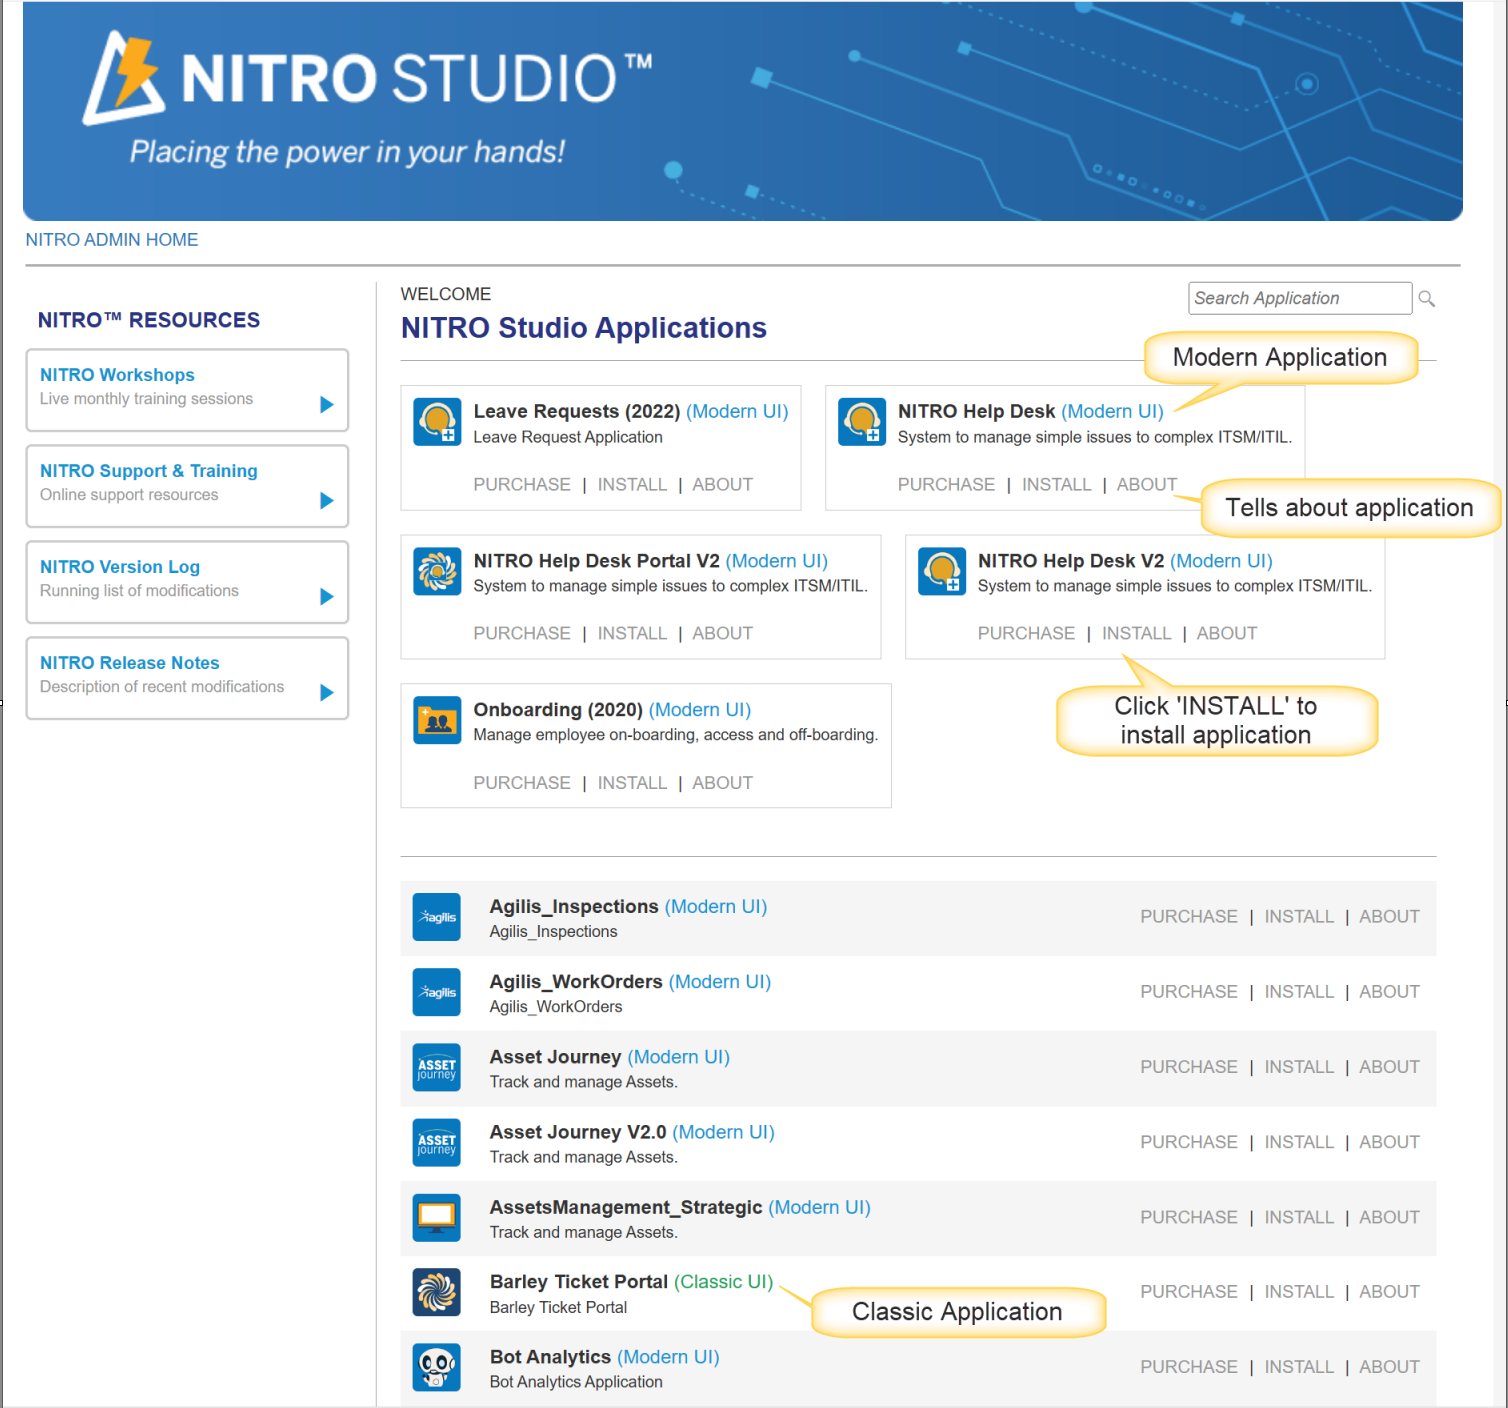Click INSTALL on the NITRO Help Desk card
The height and width of the screenshot is (1408, 1508).
pos(1056,485)
